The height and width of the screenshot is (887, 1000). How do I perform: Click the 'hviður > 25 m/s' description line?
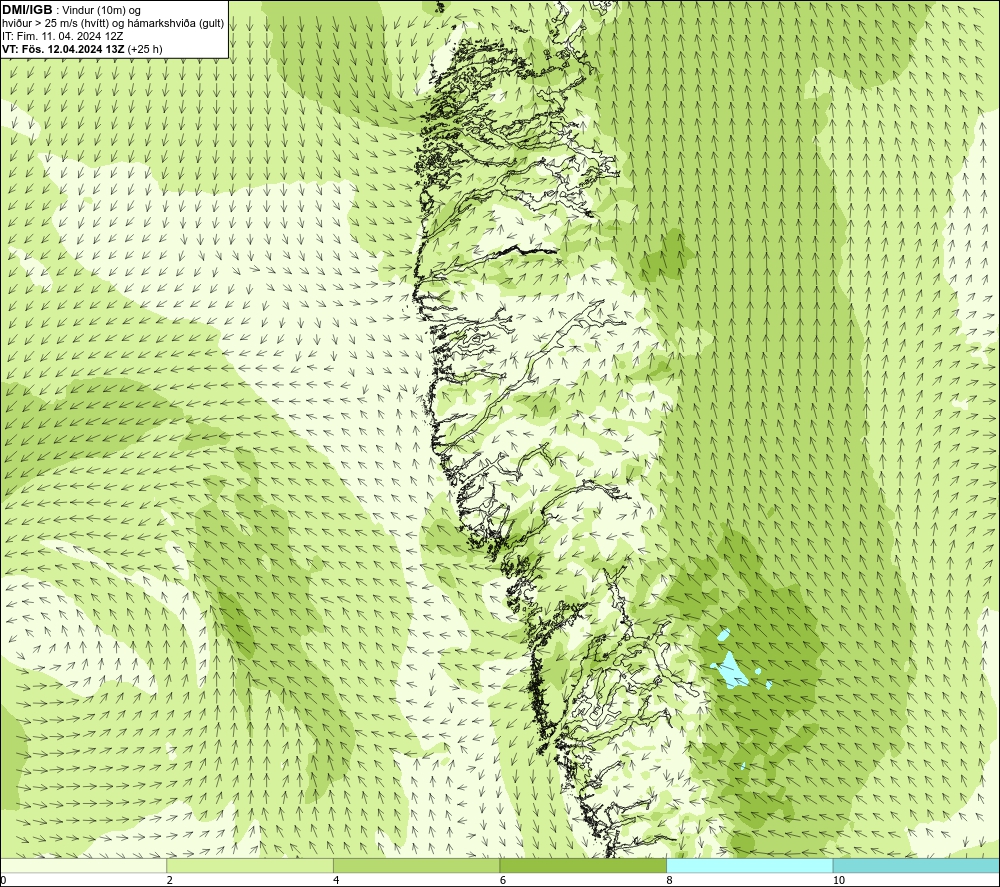coord(113,24)
